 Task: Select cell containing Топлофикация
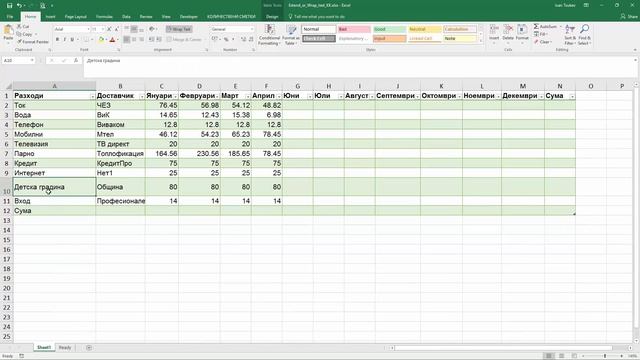tap(120, 153)
